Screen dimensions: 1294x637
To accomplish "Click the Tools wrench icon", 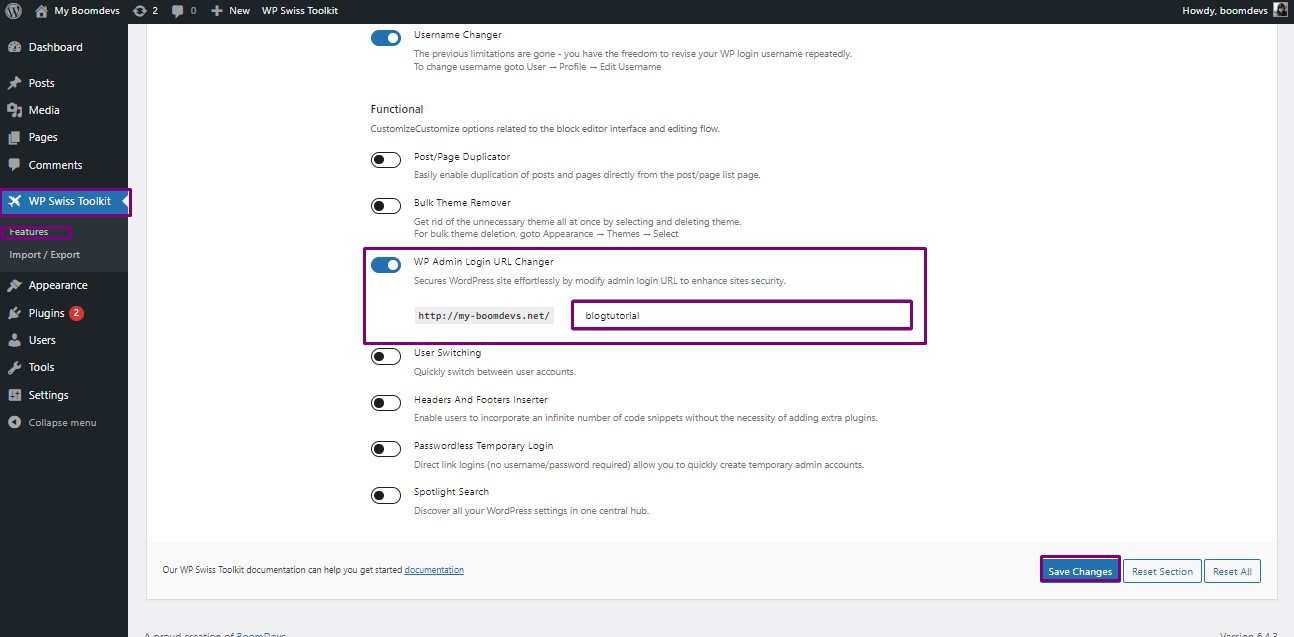I will 14,367.
